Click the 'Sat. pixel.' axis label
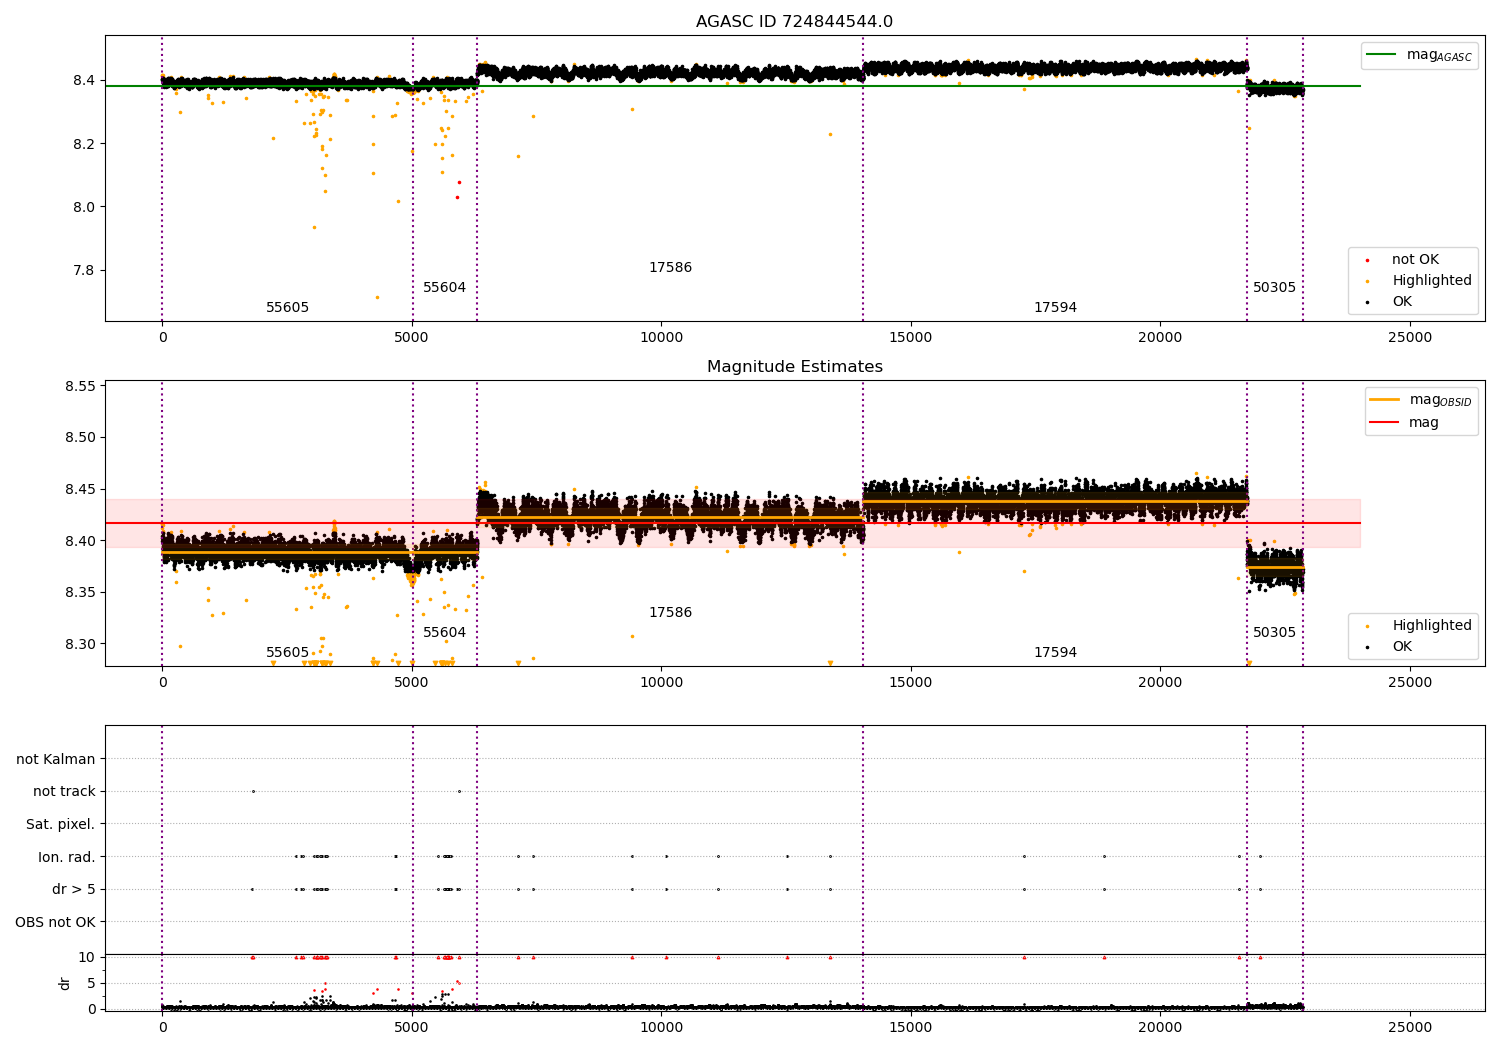The height and width of the screenshot is (1050, 1500). pyautogui.click(x=61, y=824)
